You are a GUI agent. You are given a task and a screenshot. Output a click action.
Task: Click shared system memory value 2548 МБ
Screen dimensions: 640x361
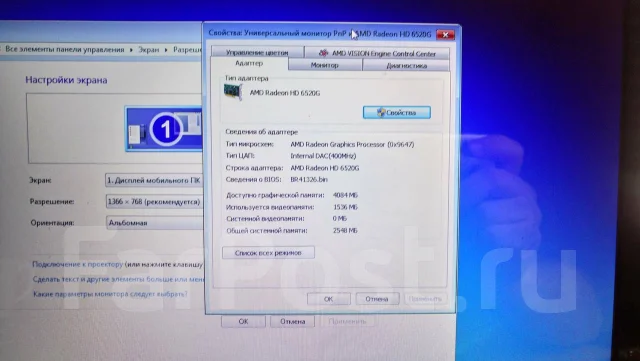coord(345,231)
